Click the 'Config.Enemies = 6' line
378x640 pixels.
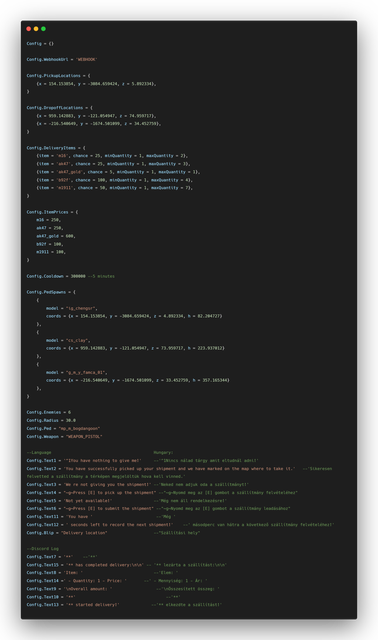click(x=49, y=412)
